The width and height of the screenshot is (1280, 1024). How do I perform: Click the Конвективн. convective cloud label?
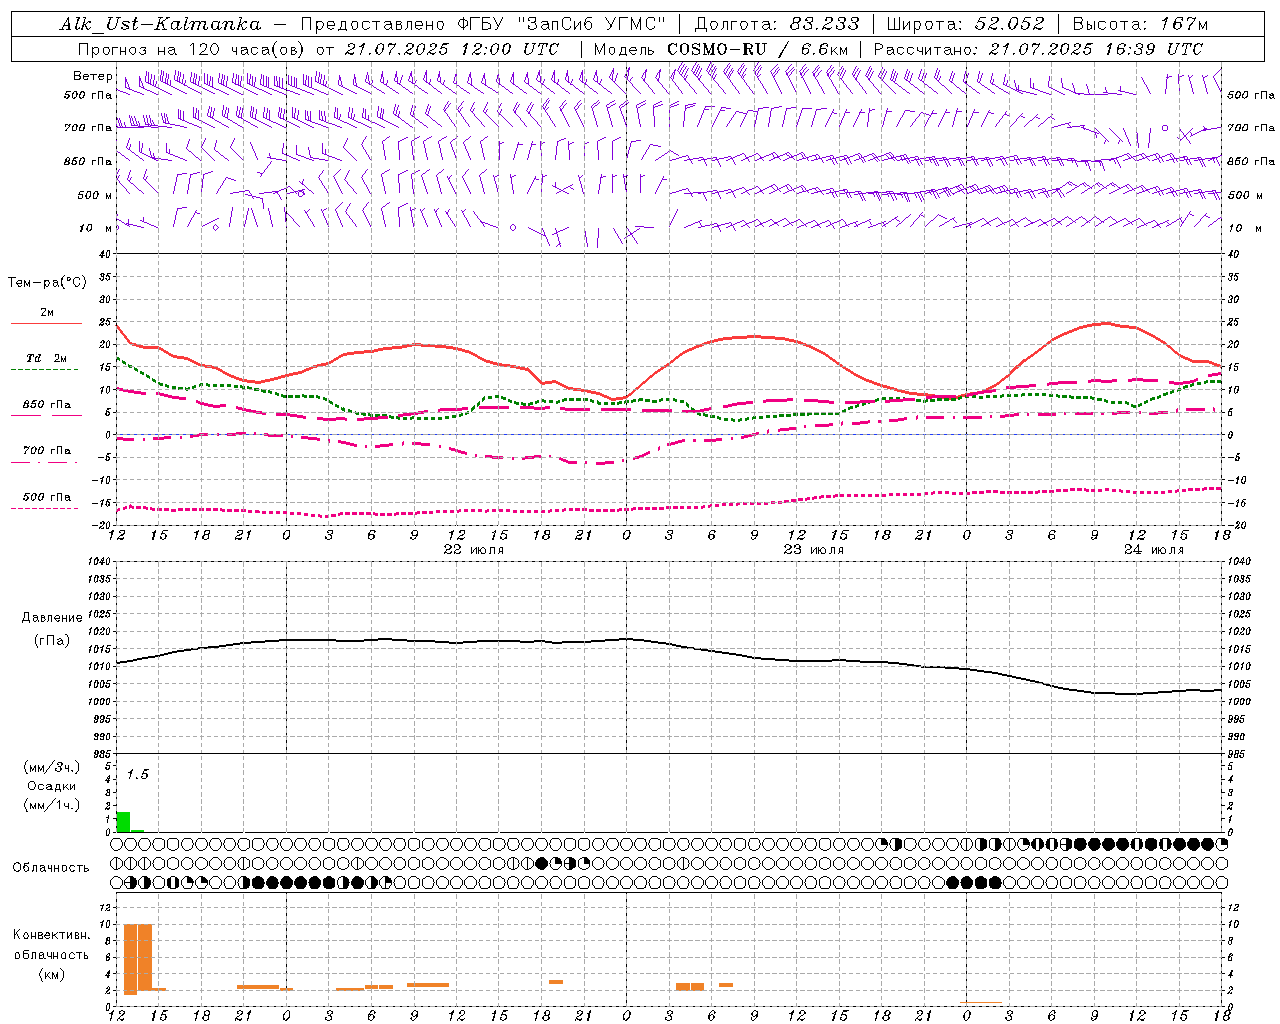(x=51, y=935)
